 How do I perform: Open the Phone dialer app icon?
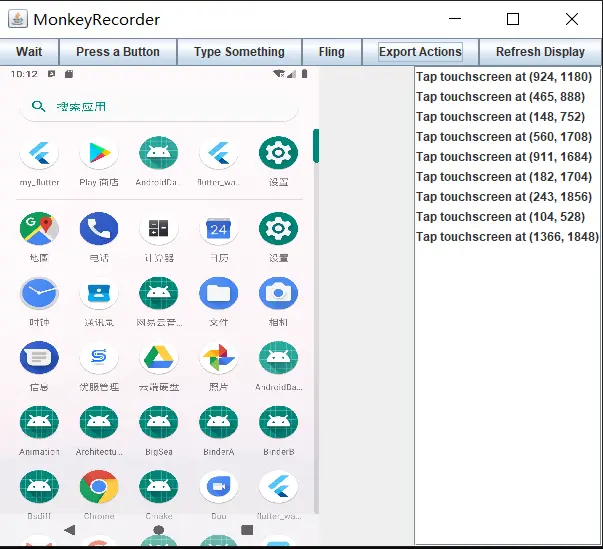[99, 228]
